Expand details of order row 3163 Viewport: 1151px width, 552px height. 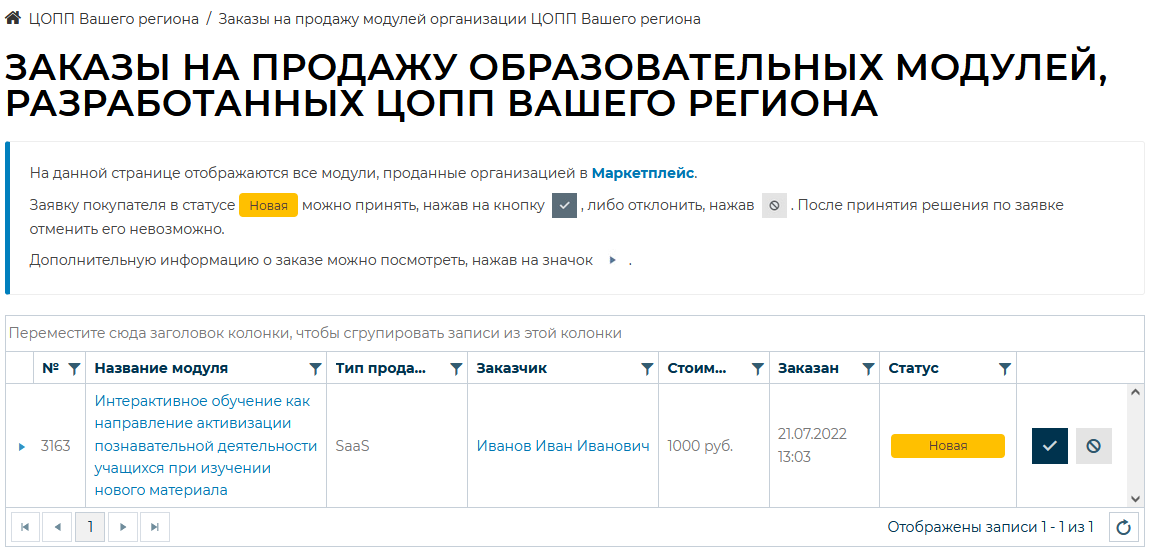(22, 446)
